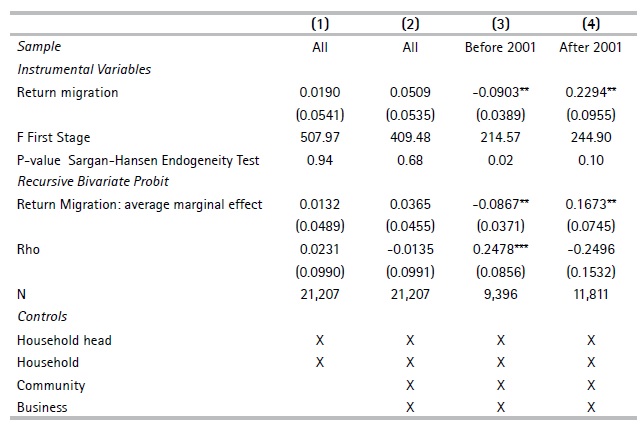Select the column (3) header
This screenshot has width=644, height=425.
[500, 24]
